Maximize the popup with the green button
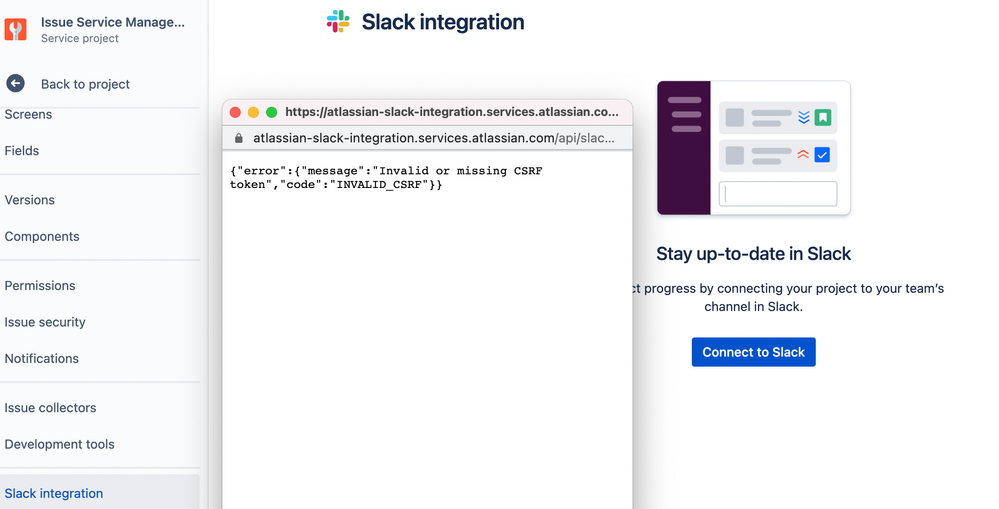The width and height of the screenshot is (999, 509). 271,112
